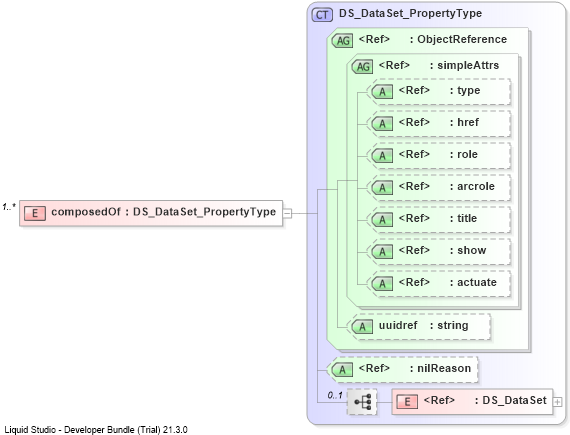570x435 pixels.
Task: Click the E icon of DS_DataSet element
Action: point(407,402)
